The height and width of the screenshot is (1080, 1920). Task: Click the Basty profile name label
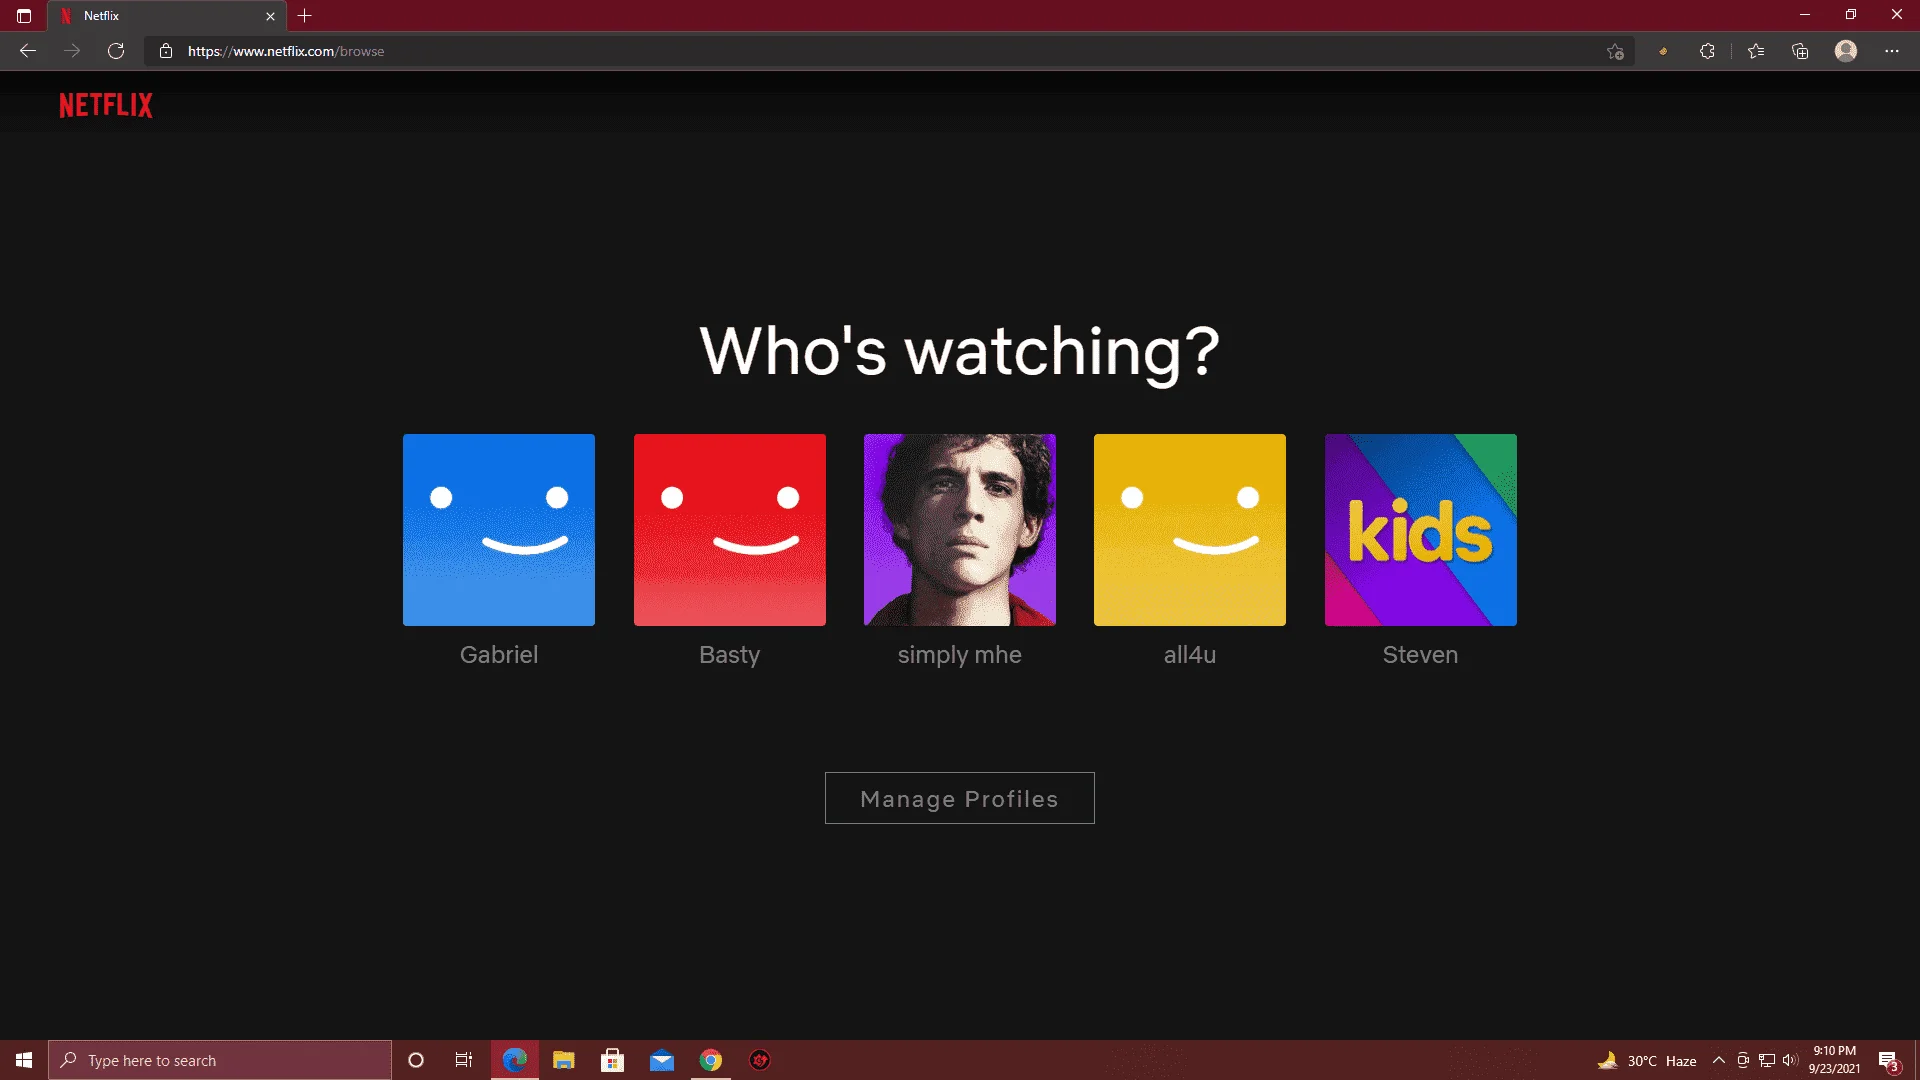[x=730, y=655]
